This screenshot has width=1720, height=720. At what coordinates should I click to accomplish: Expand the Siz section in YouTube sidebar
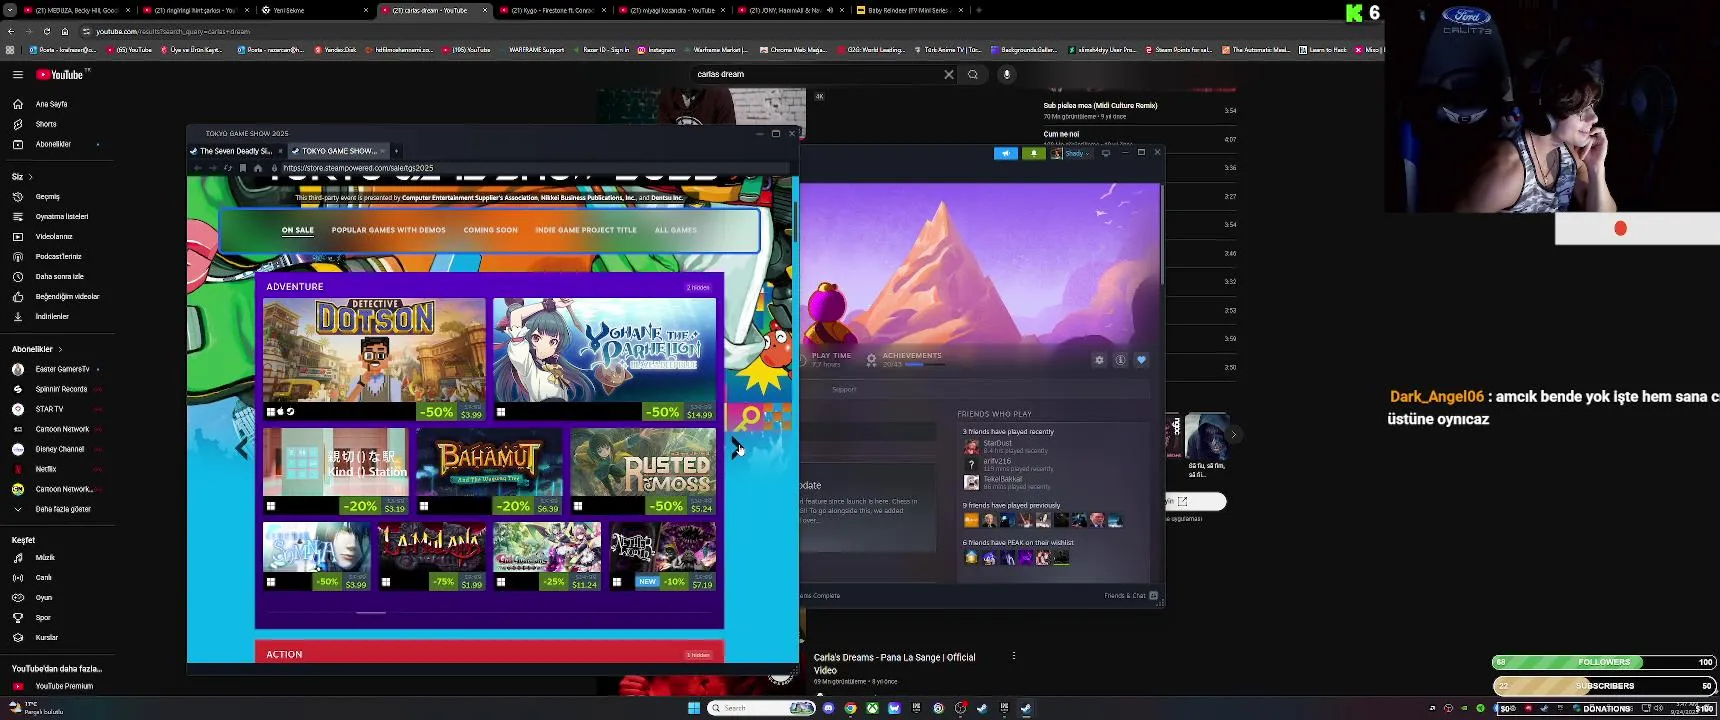pyautogui.click(x=22, y=177)
